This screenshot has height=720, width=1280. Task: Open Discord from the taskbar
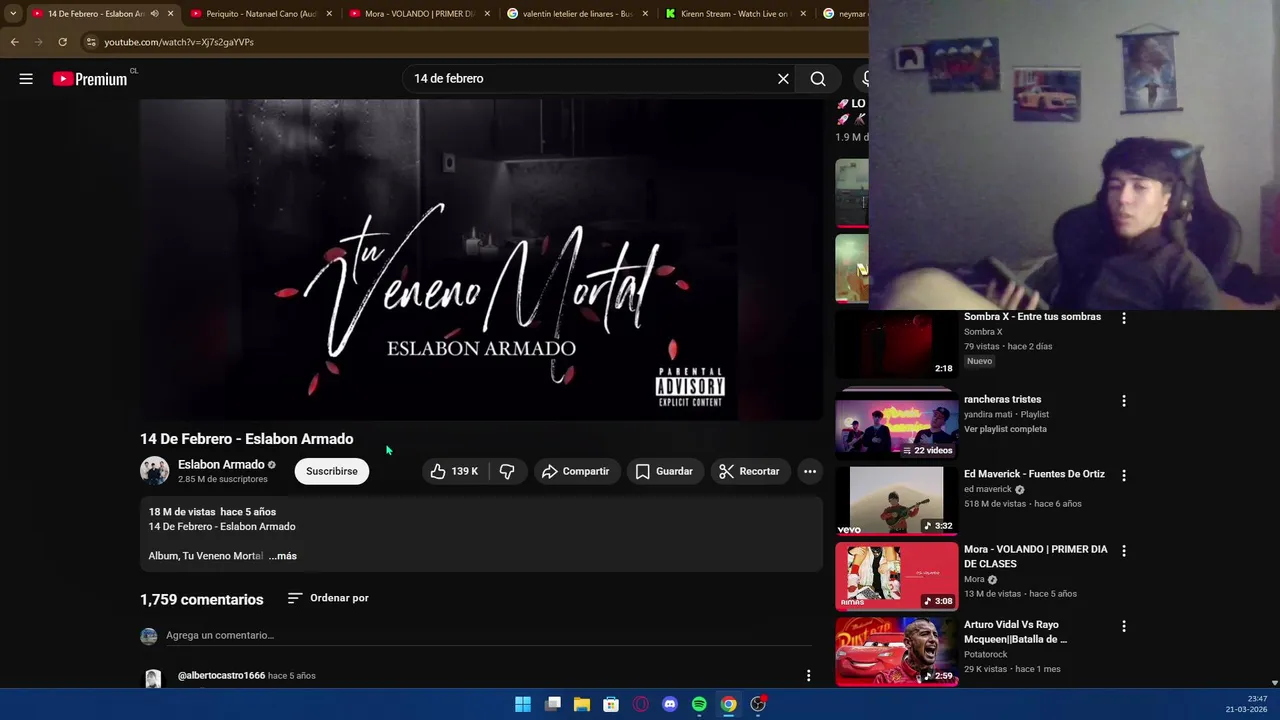coord(670,704)
